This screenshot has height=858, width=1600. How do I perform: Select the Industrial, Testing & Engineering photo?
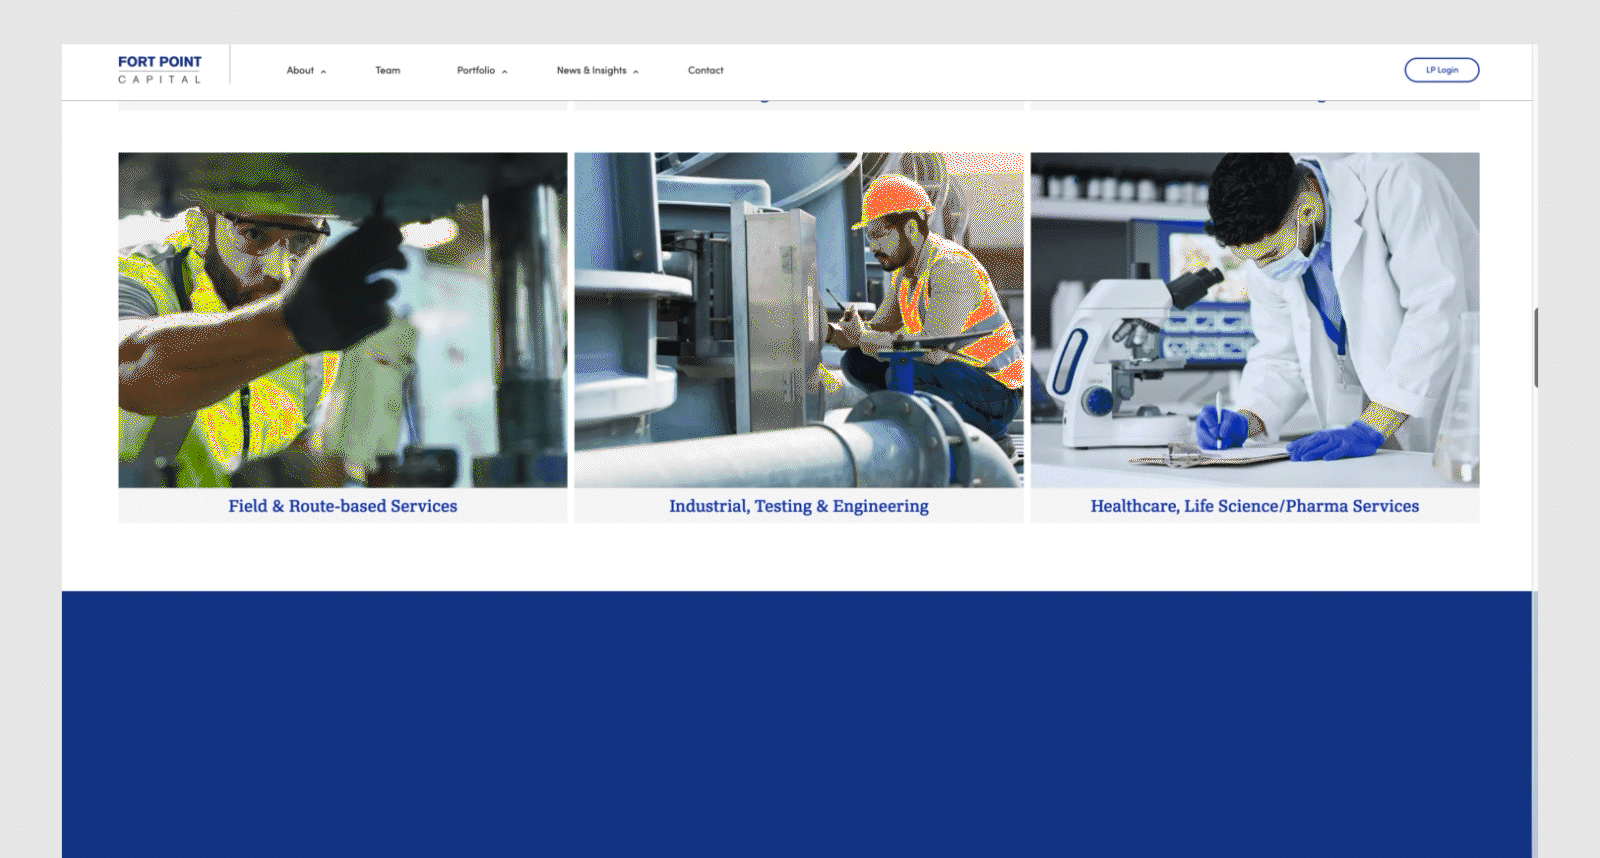pos(799,320)
